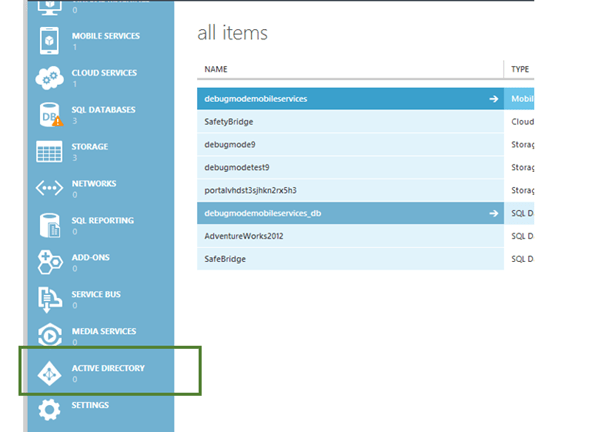
Task: Open arrow next to debugmodemobileservices
Action: (493, 99)
